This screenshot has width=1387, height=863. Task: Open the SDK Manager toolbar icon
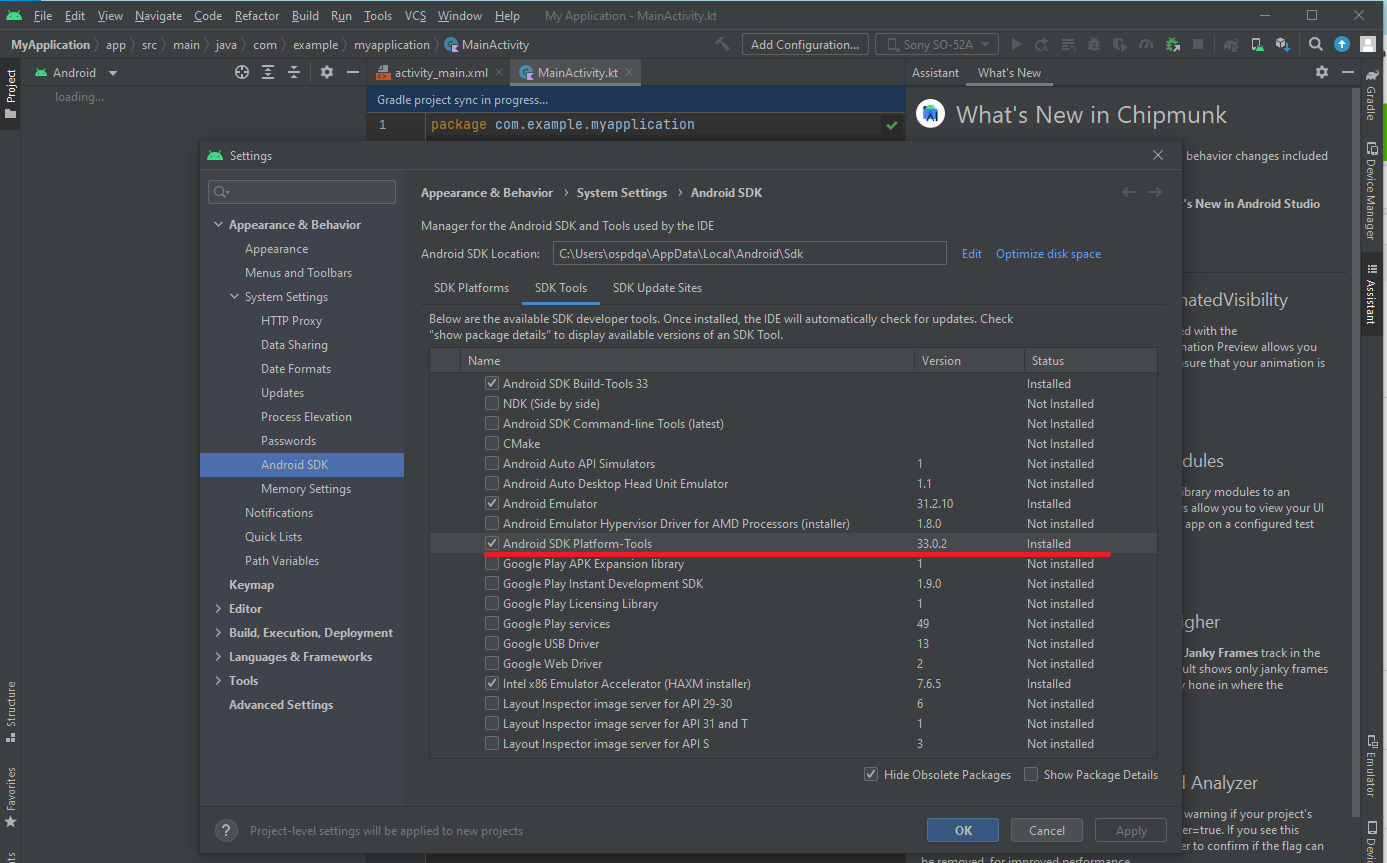point(1284,44)
